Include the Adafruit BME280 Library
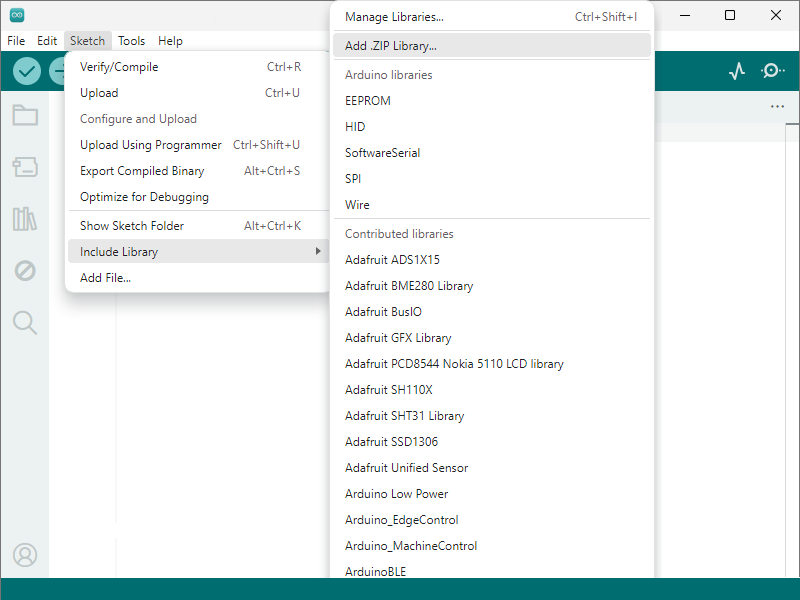 pyautogui.click(x=492, y=286)
